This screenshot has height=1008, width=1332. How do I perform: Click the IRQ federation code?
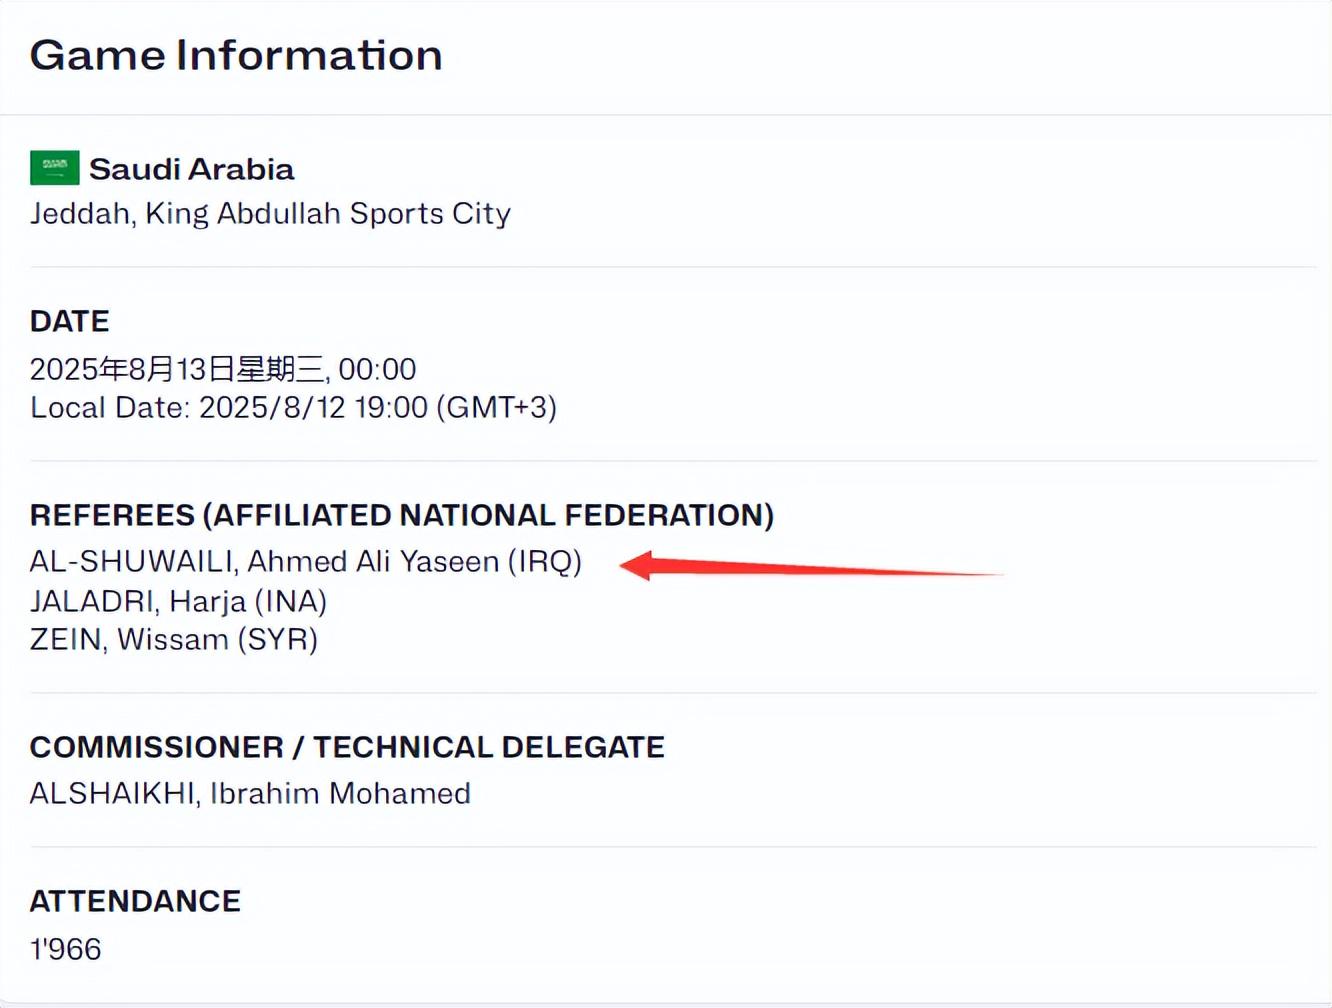pyautogui.click(x=544, y=562)
